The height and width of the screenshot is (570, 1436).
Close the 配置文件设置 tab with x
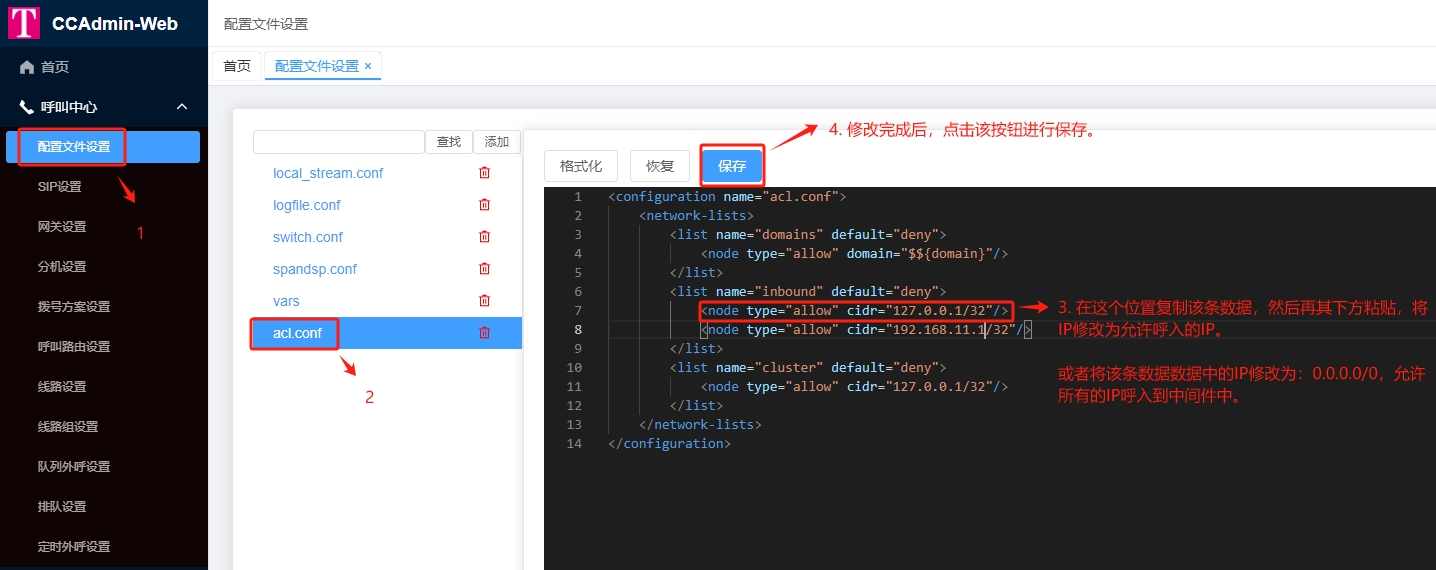368,66
